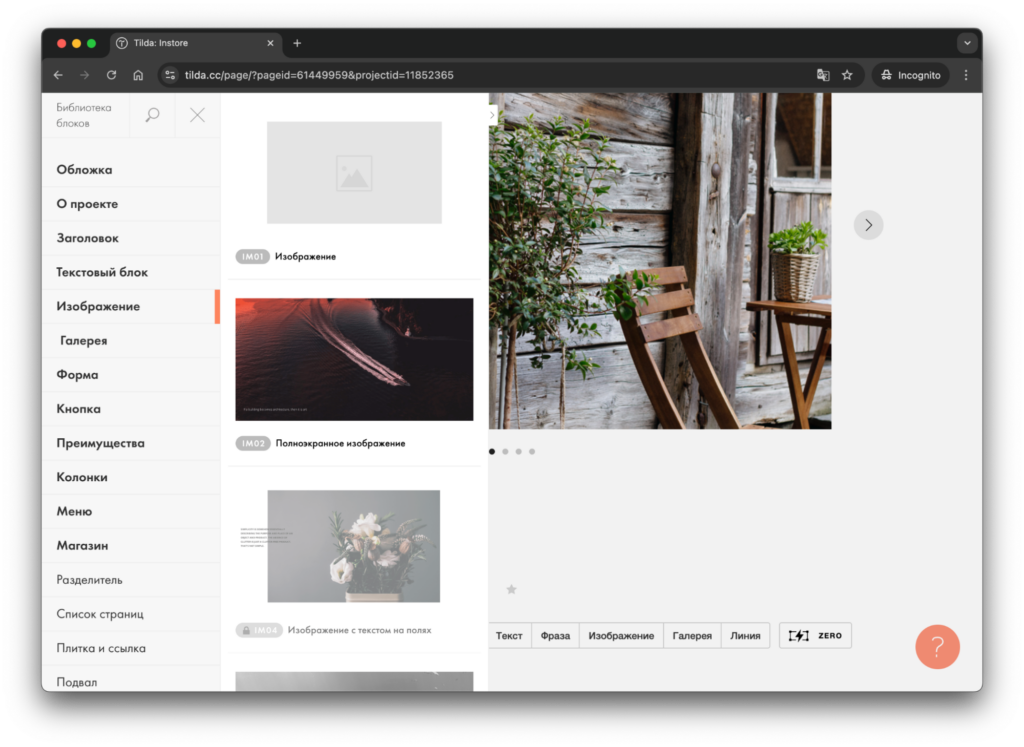Viewport: 1024px width, 747px height.
Task: Open the Обложка block category
Action: tap(84, 170)
